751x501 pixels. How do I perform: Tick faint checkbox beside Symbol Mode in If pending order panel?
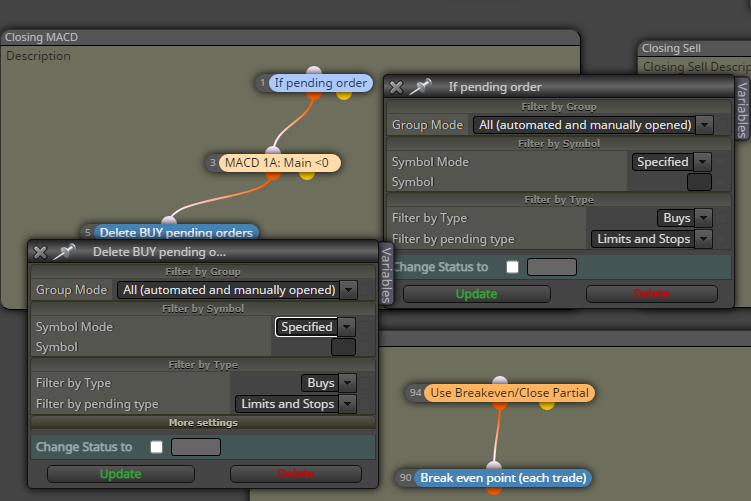(720, 162)
